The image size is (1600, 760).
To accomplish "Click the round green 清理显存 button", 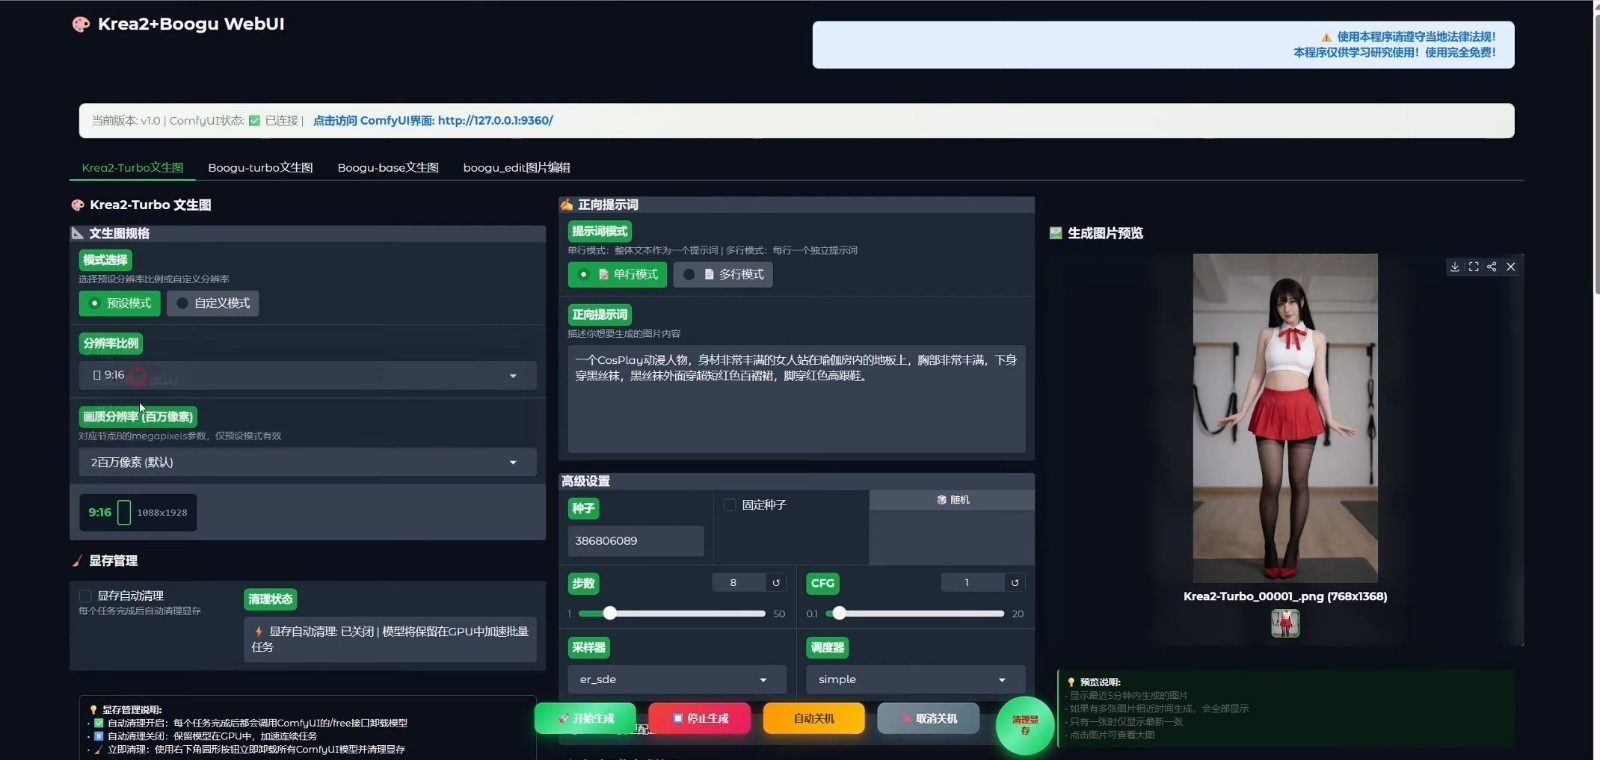I will (x=1025, y=725).
